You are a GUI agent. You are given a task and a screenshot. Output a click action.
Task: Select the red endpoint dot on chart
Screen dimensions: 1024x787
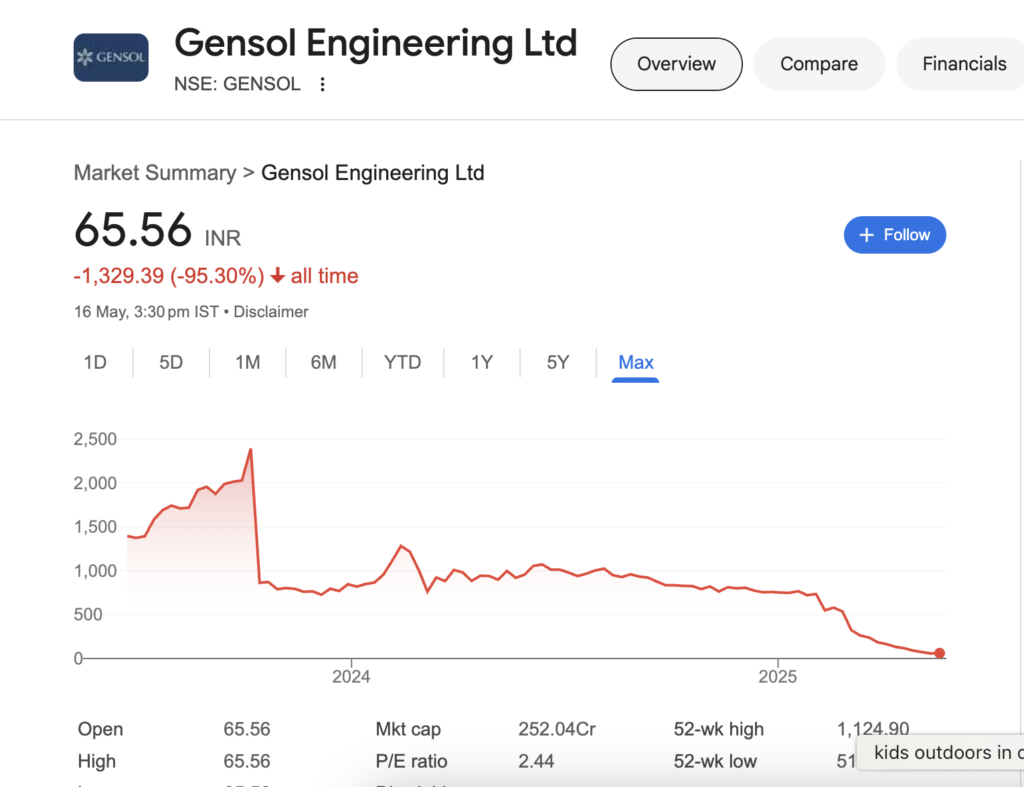[939, 652]
